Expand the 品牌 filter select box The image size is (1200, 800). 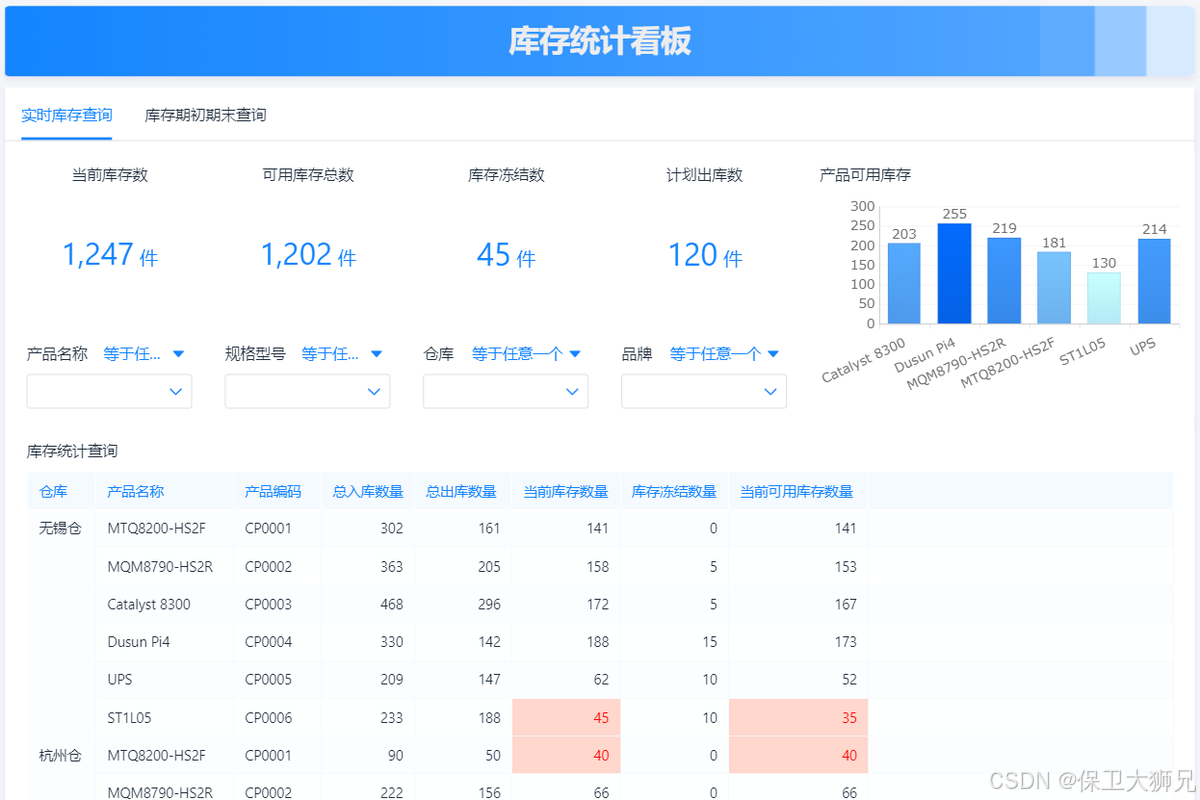click(704, 392)
